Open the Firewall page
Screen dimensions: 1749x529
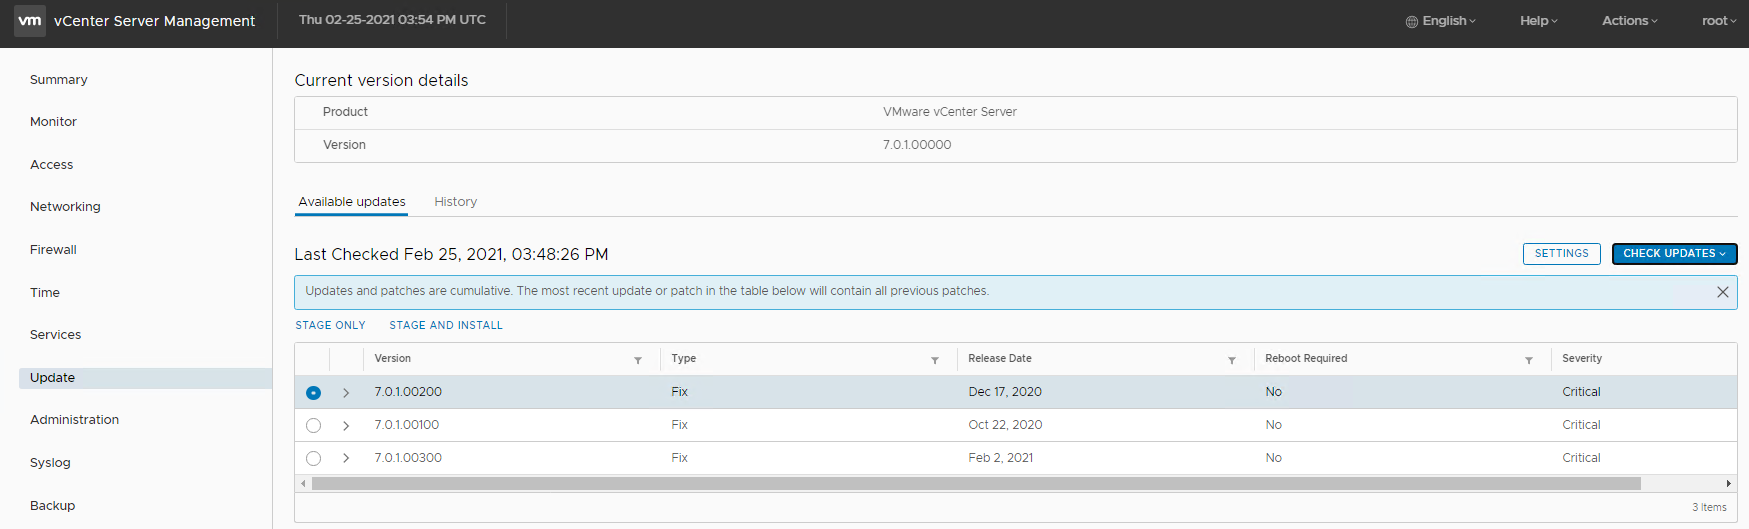[x=53, y=250]
